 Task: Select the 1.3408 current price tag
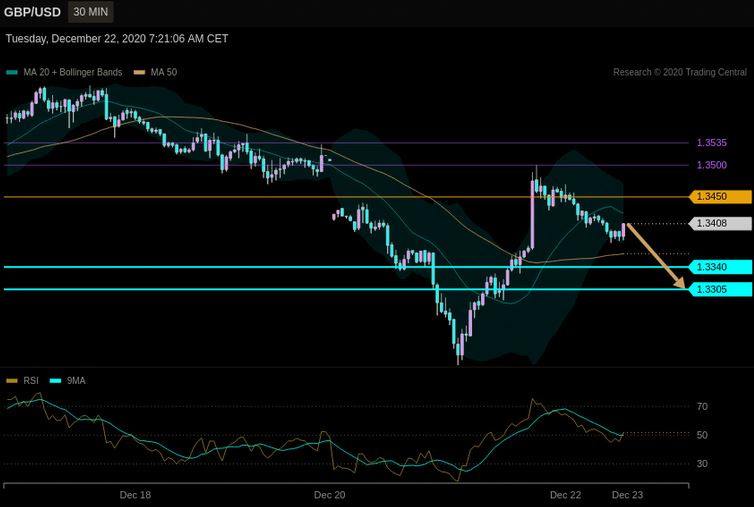720,223
